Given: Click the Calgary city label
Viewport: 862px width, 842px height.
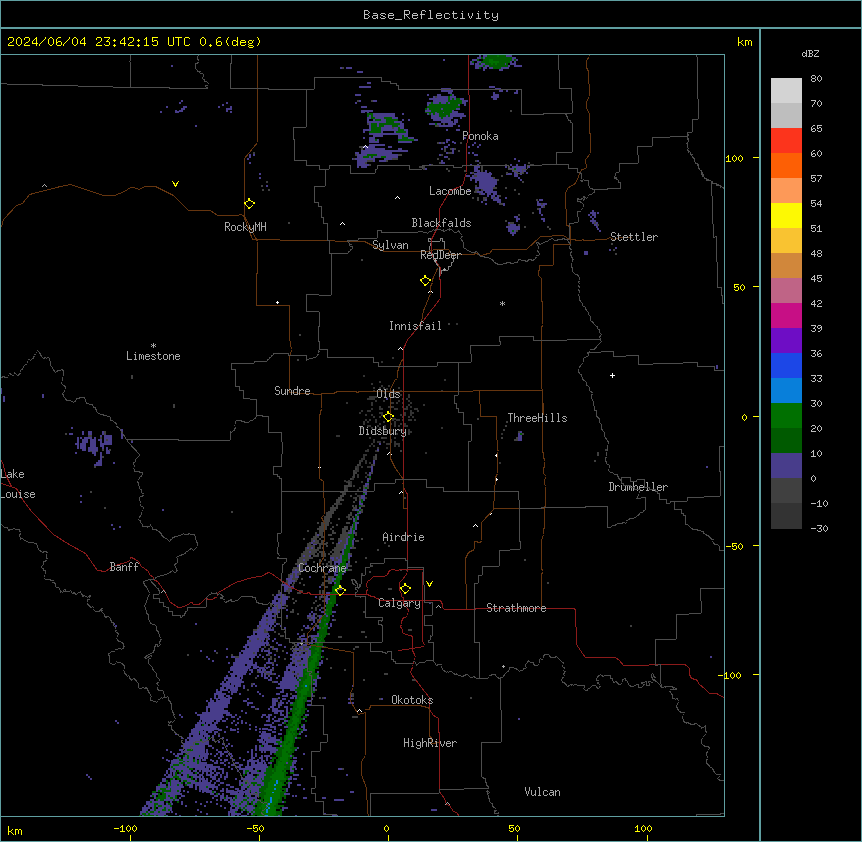Looking at the screenshot, I should tap(399, 603).
